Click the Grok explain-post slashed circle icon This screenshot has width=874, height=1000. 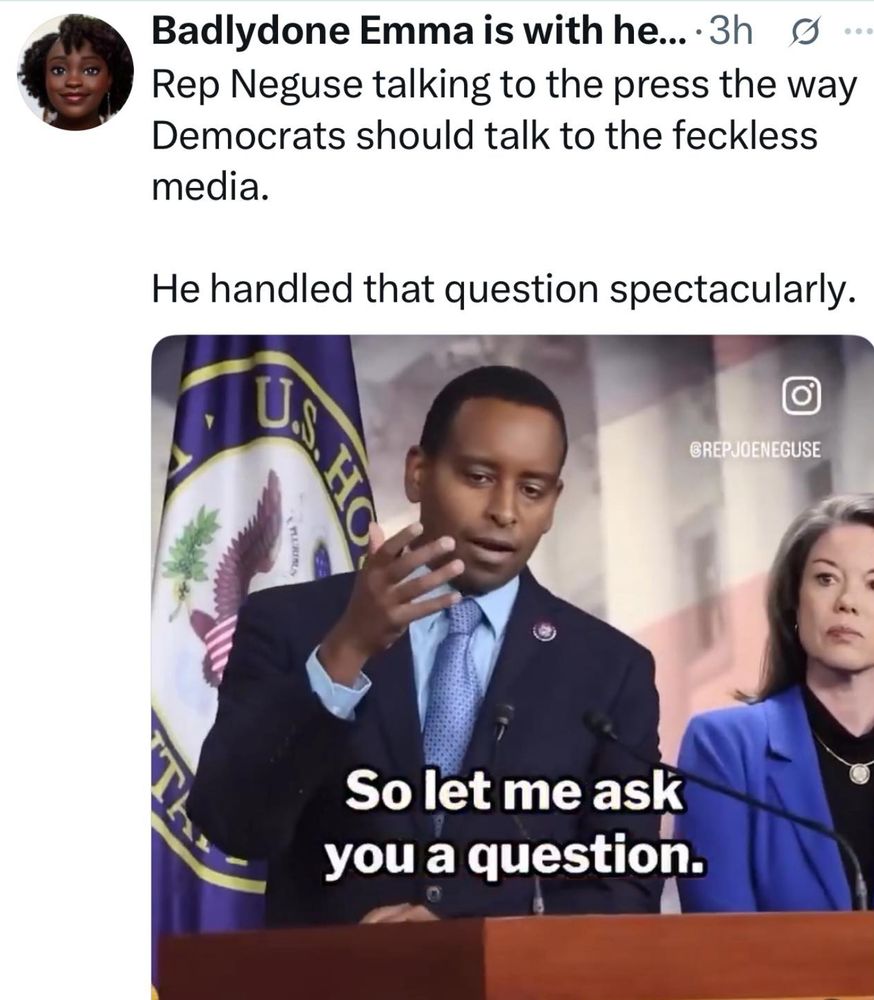click(803, 32)
